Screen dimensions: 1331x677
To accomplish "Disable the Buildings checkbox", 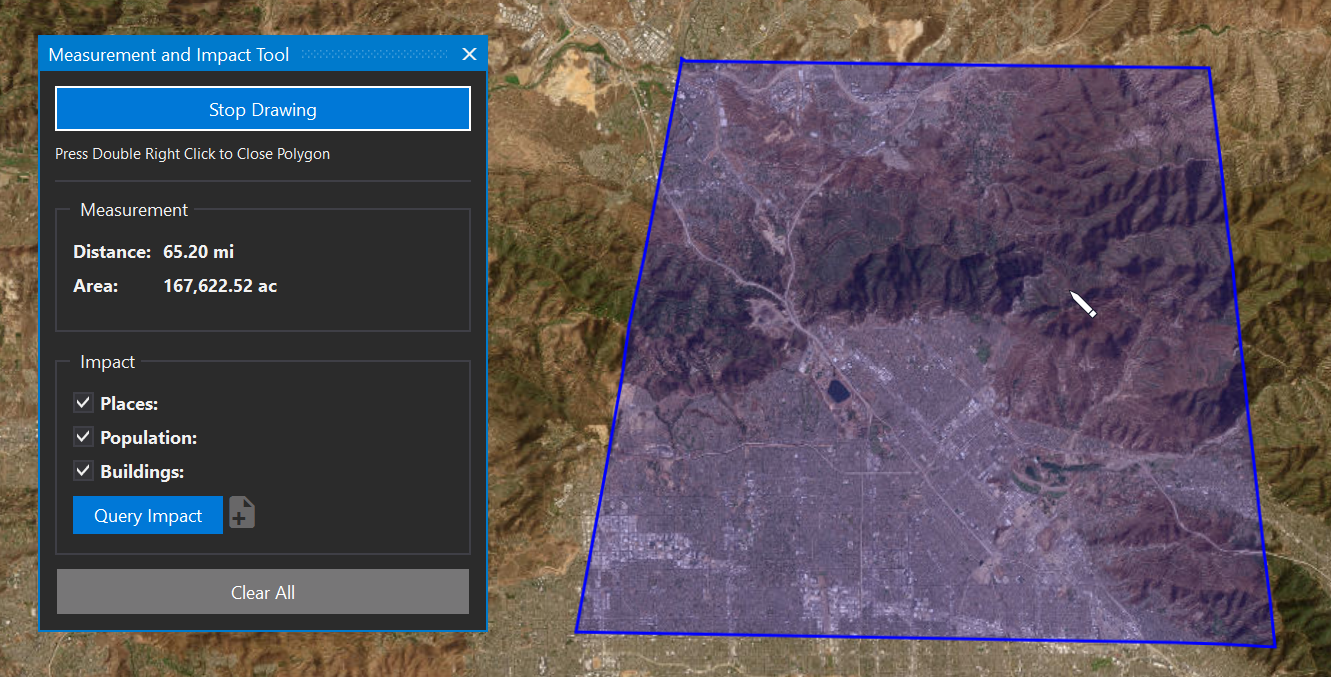I will coord(84,471).
